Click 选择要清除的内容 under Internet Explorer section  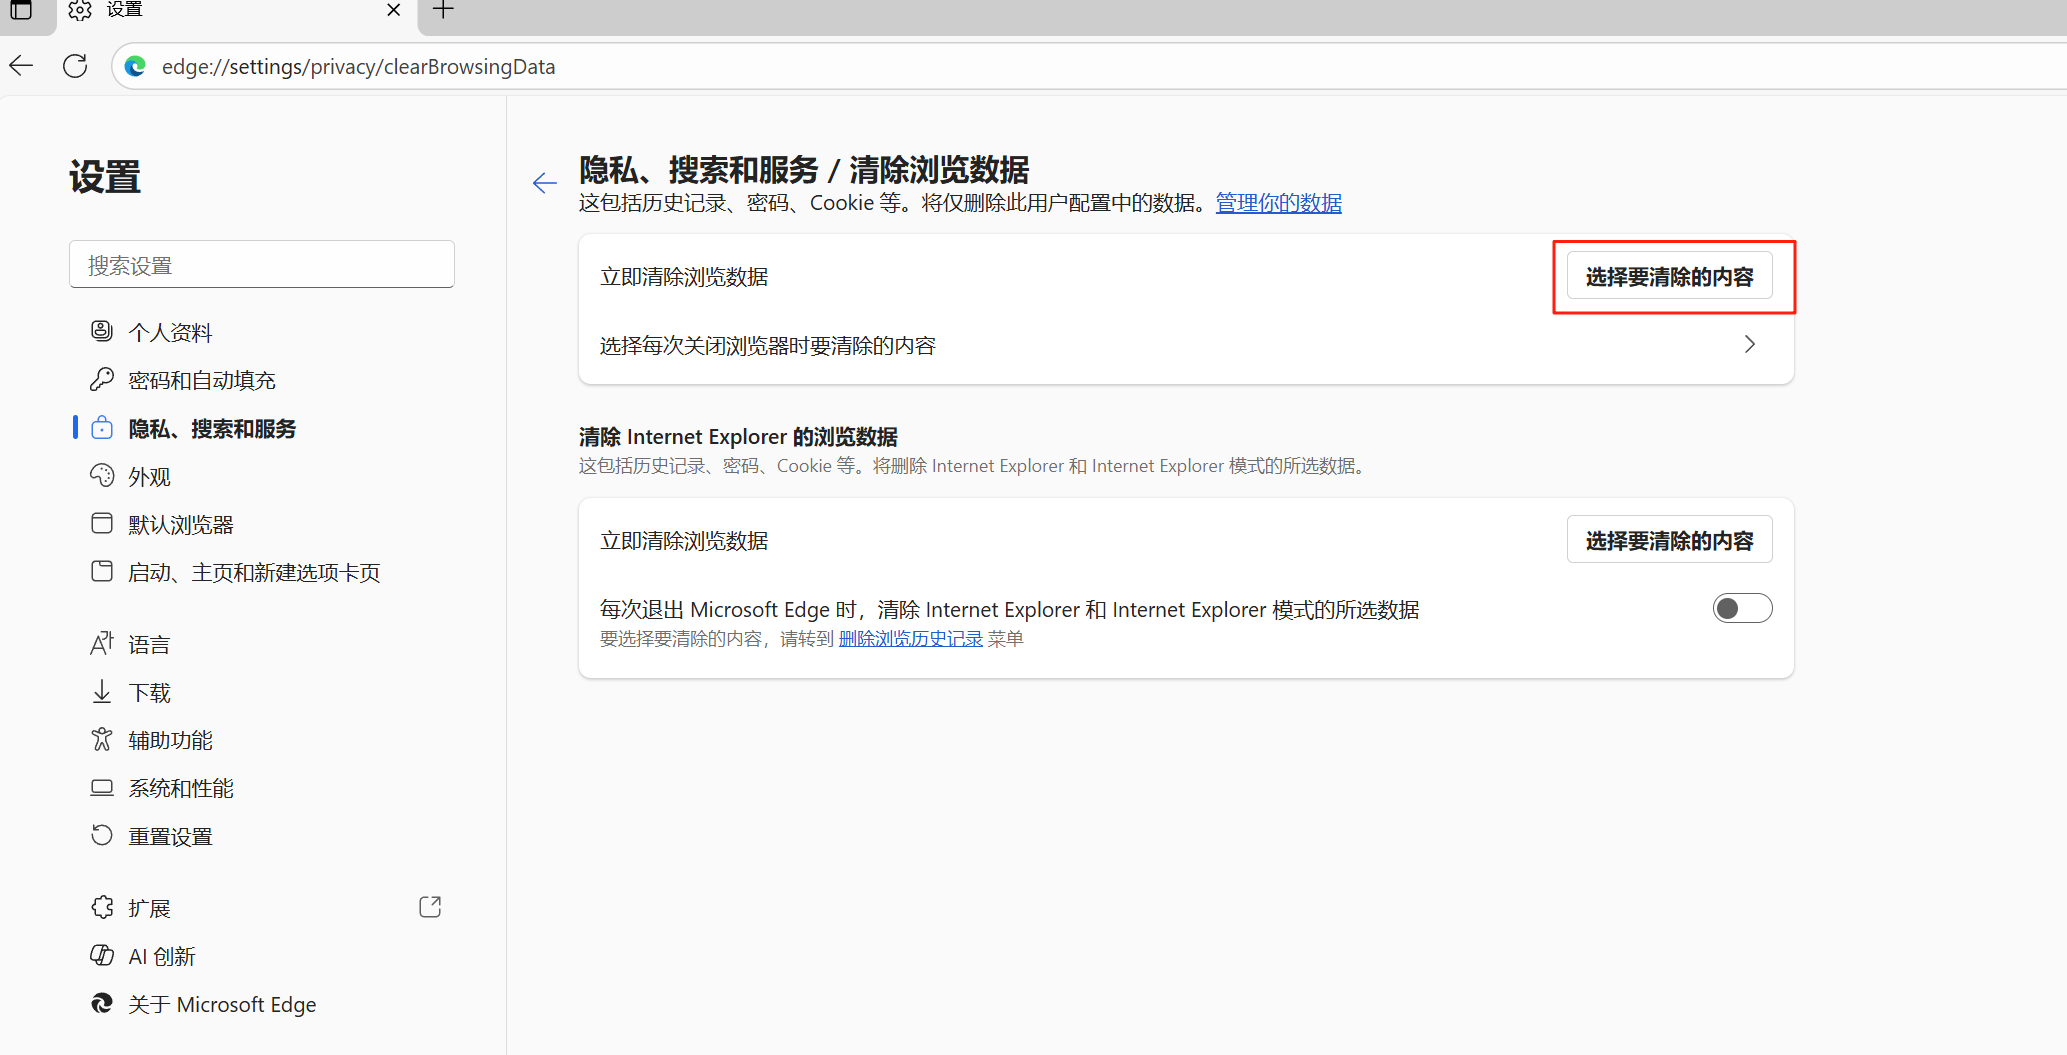pyautogui.click(x=1669, y=540)
